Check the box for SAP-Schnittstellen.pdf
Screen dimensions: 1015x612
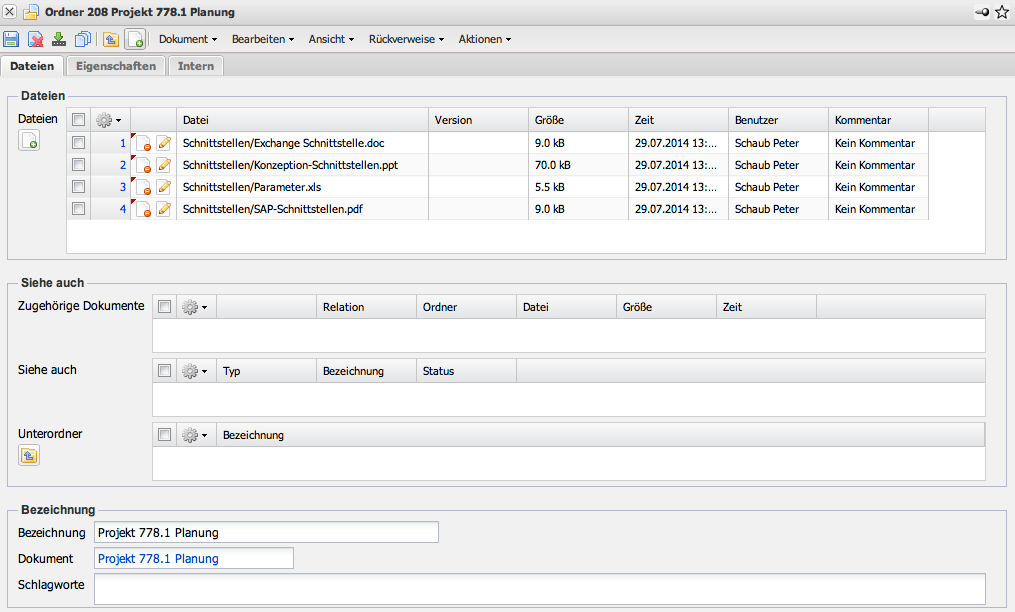pos(78,209)
